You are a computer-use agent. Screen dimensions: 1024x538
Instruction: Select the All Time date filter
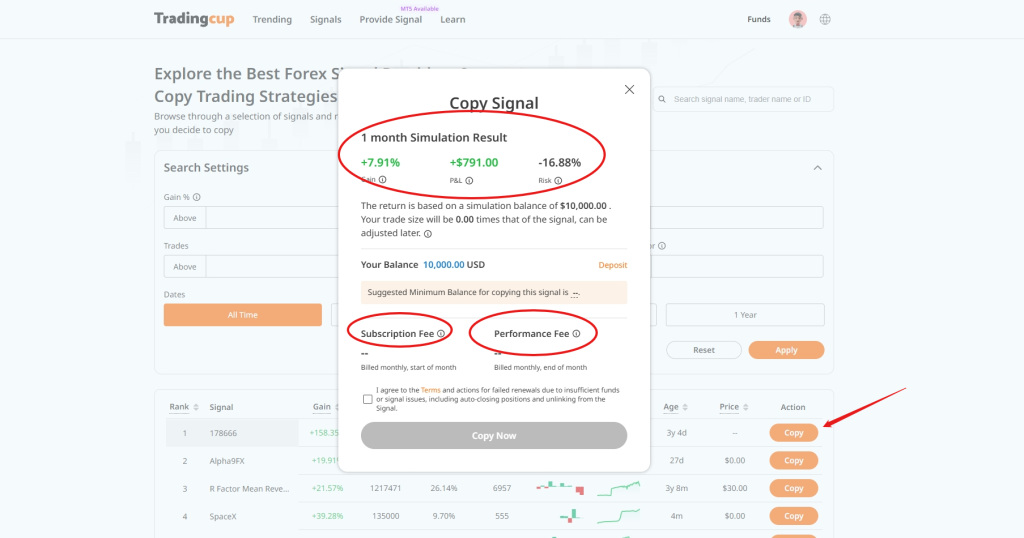pos(242,315)
